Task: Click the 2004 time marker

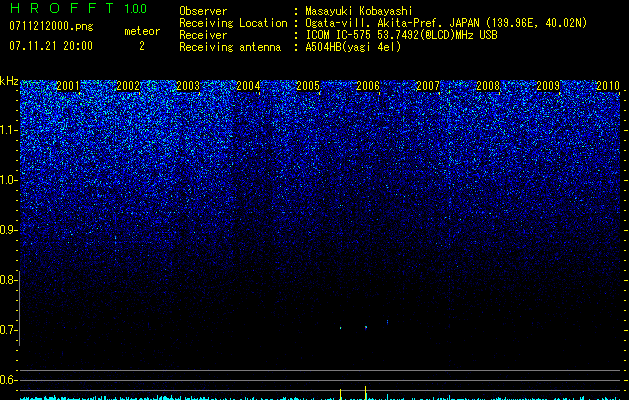Action: point(248,85)
